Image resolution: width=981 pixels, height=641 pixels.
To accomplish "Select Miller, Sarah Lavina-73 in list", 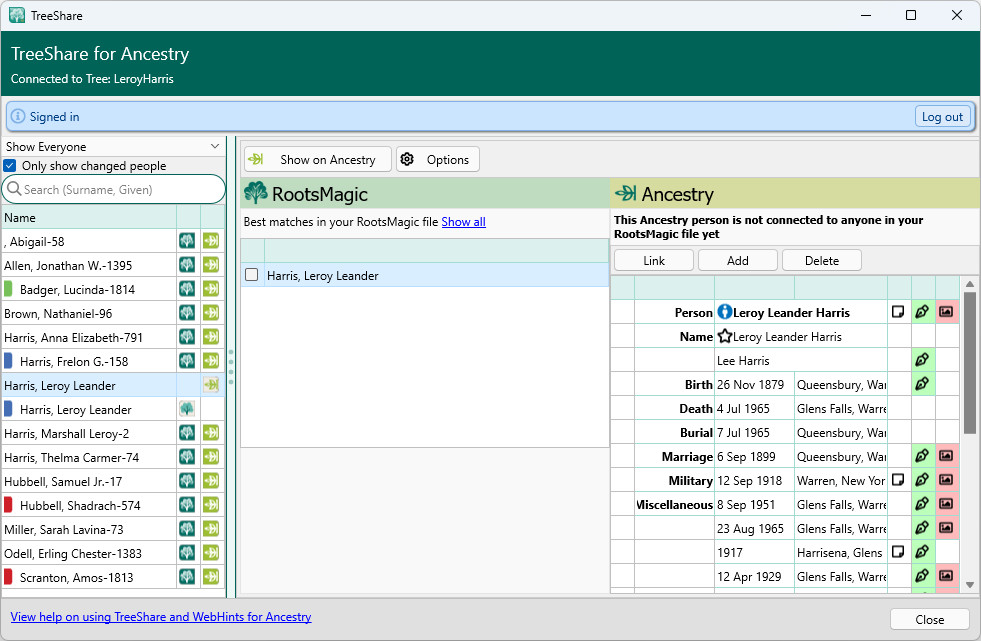I will [64, 530].
